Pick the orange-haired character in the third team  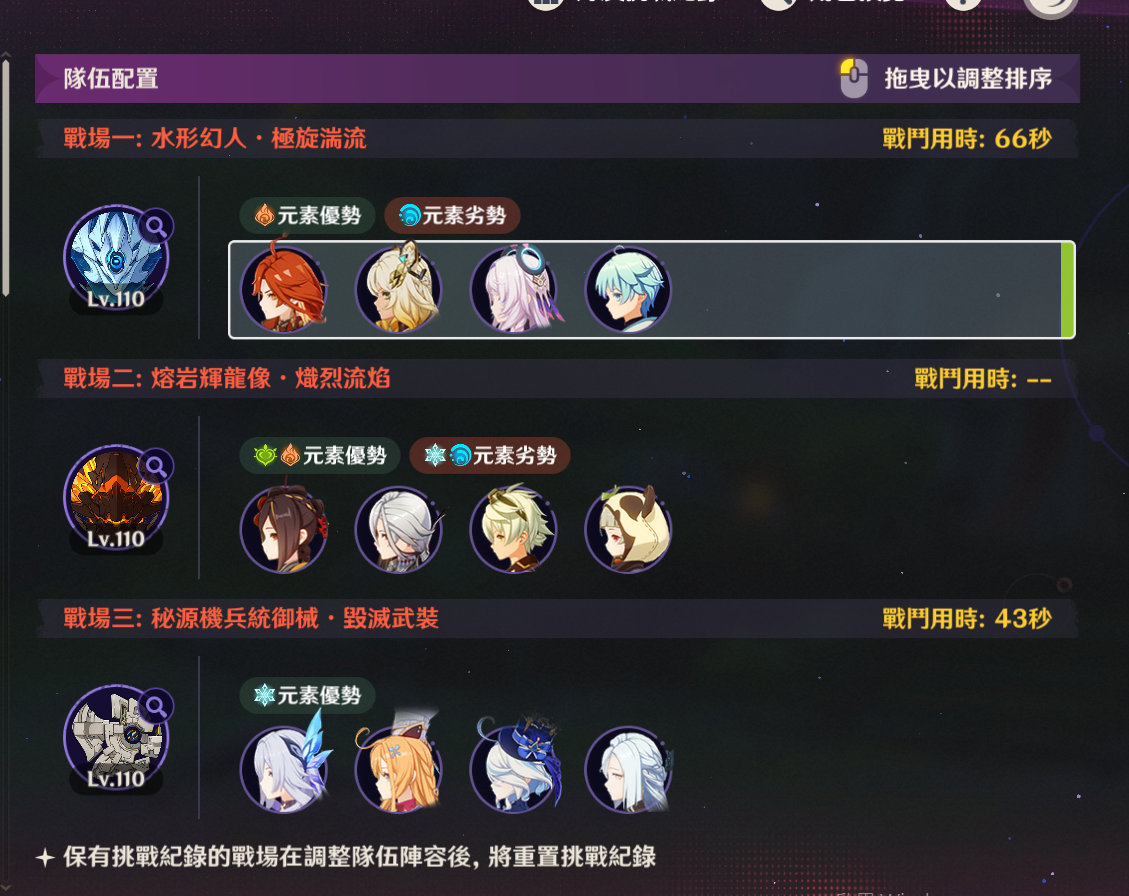tap(398, 769)
